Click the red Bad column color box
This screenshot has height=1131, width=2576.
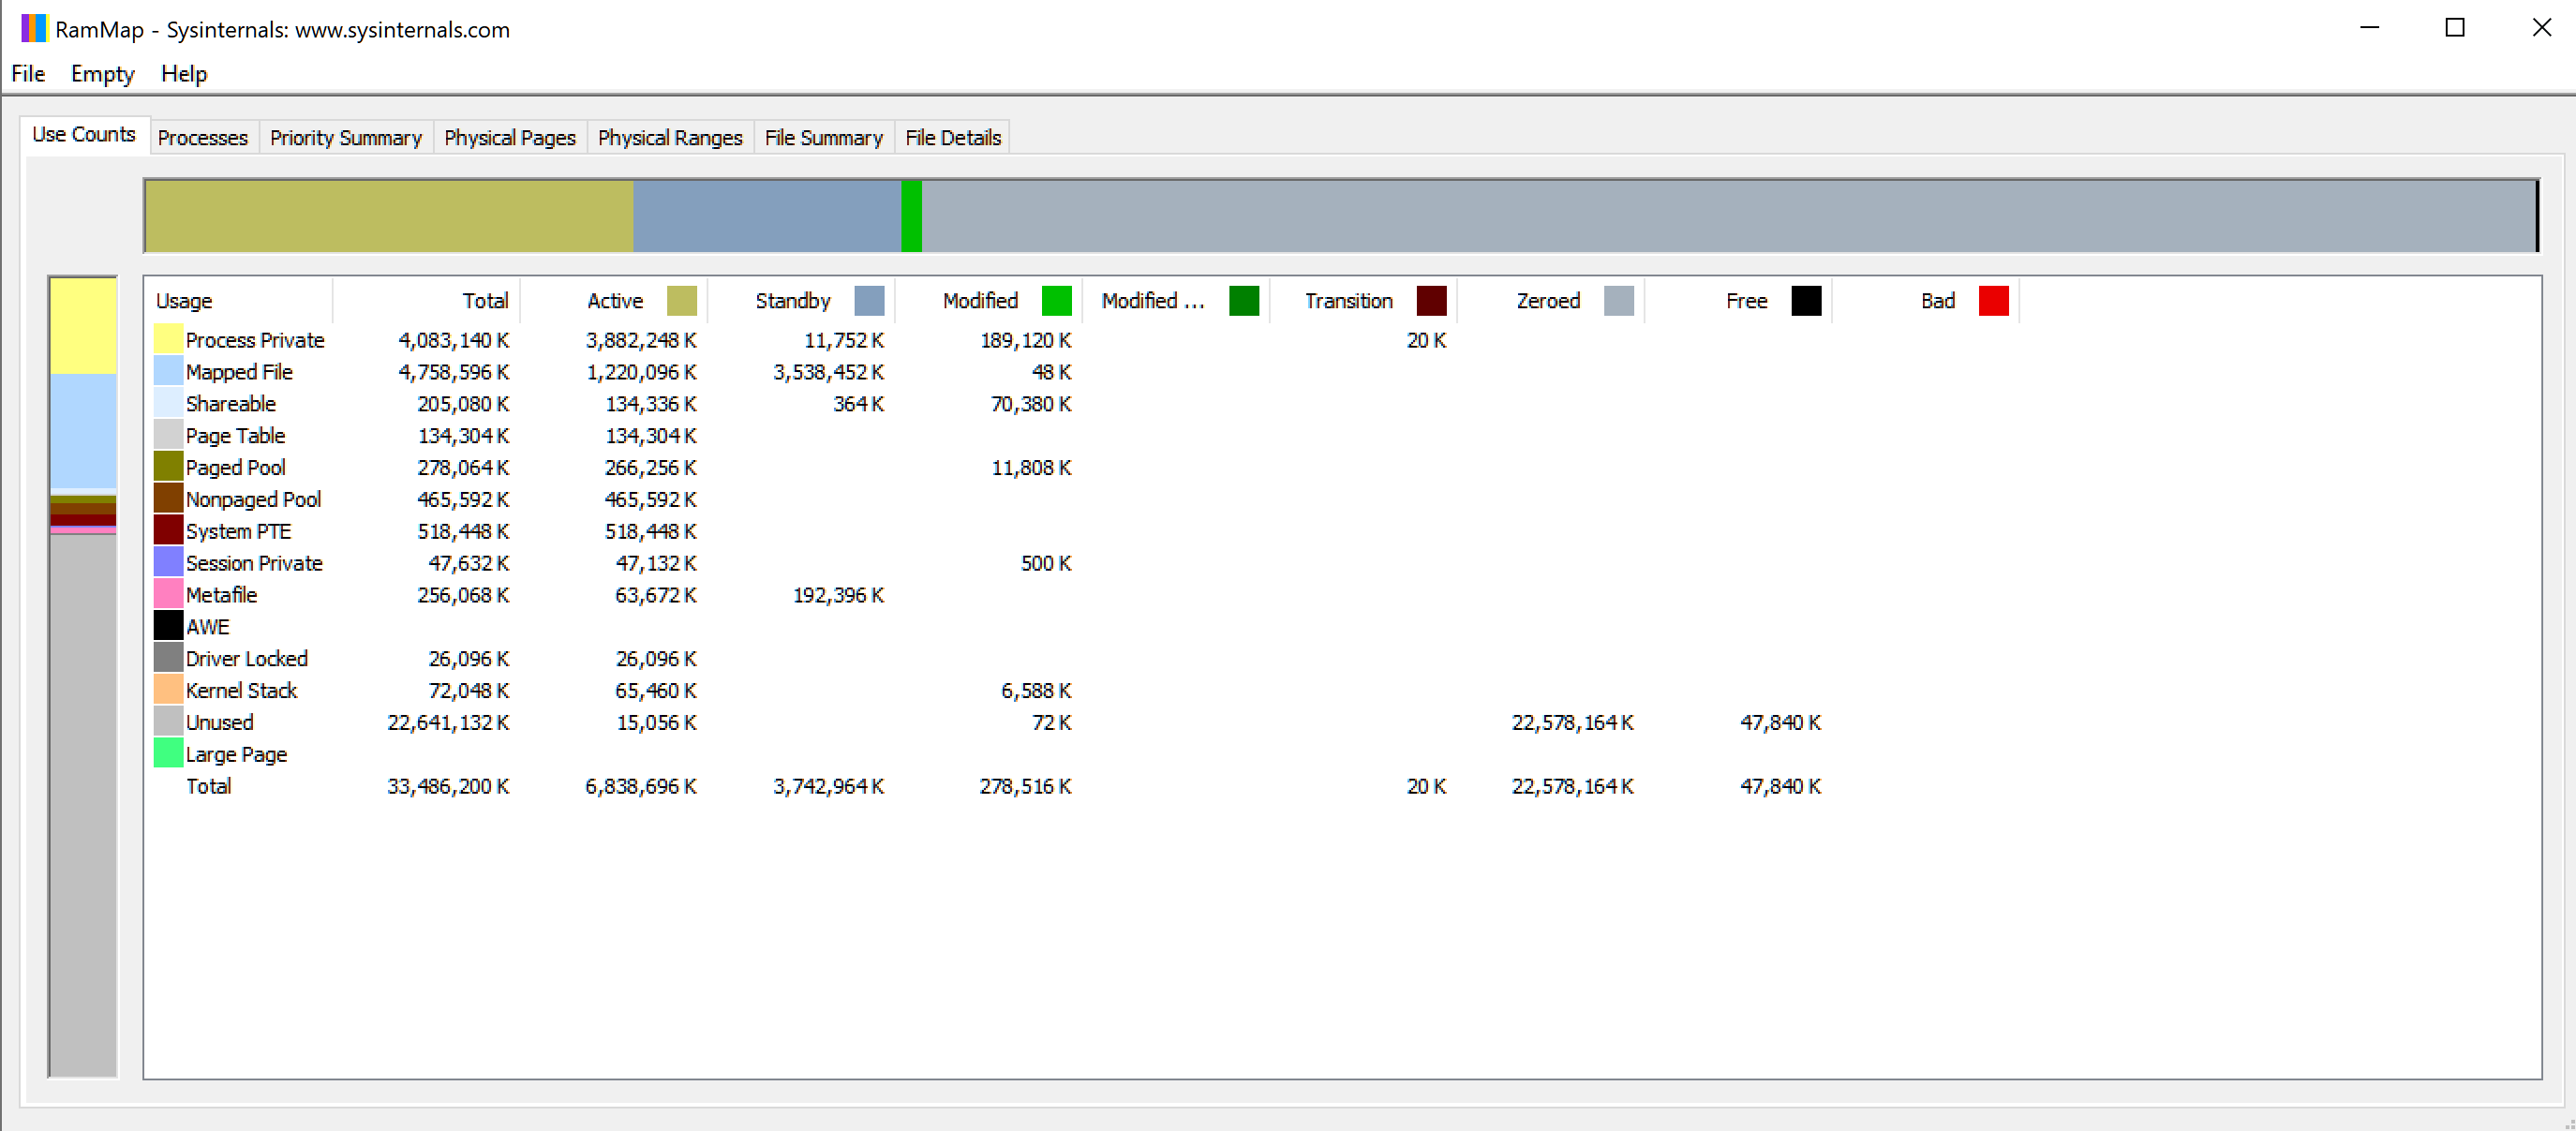point(1992,301)
